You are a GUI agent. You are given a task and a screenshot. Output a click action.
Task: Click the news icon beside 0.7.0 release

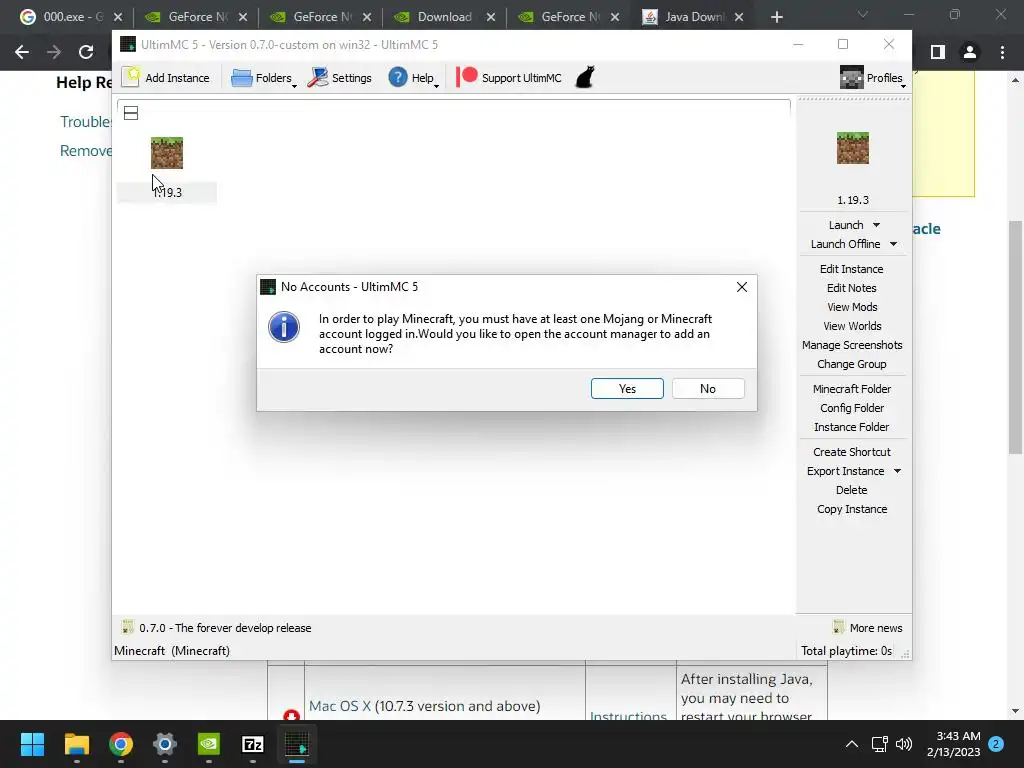(x=127, y=628)
